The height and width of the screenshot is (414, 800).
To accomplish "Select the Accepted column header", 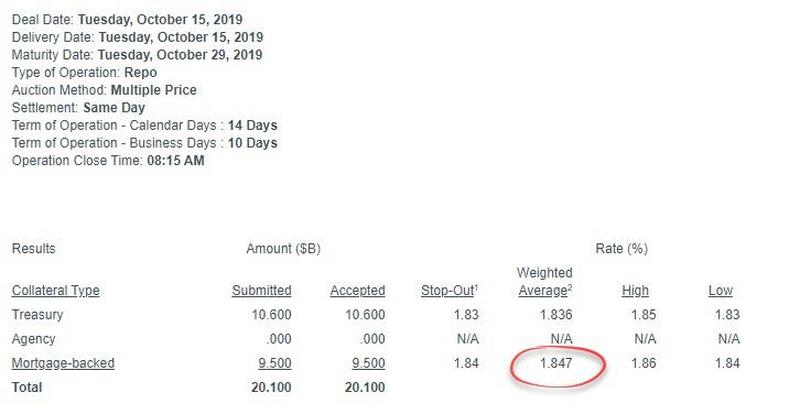I will coord(358,290).
